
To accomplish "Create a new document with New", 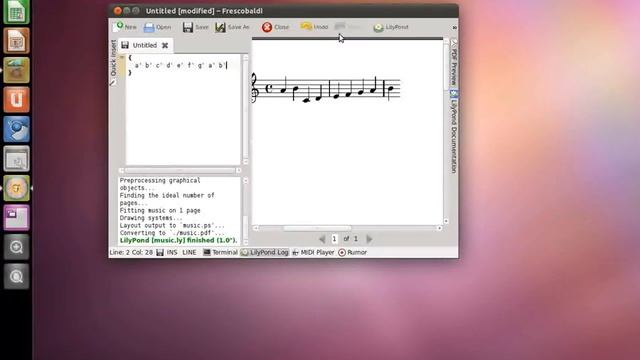I will (125, 27).
